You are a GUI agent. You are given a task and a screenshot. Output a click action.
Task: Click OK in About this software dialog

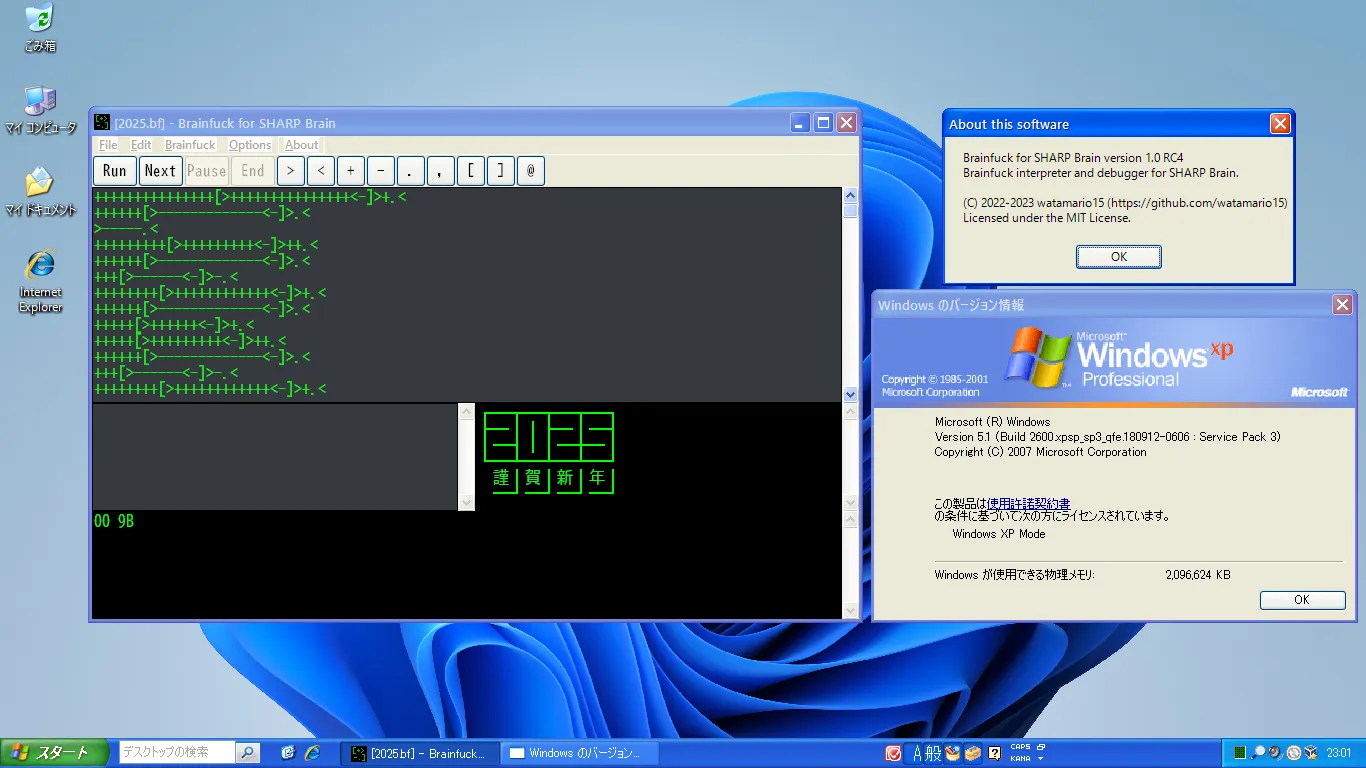pyautogui.click(x=1119, y=257)
